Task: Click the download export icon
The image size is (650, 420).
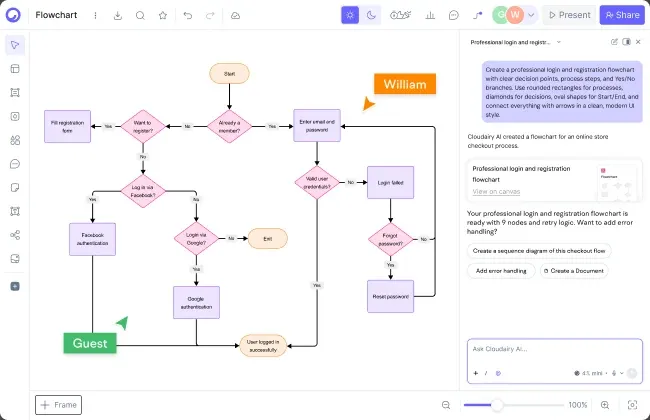Action: pos(118,15)
